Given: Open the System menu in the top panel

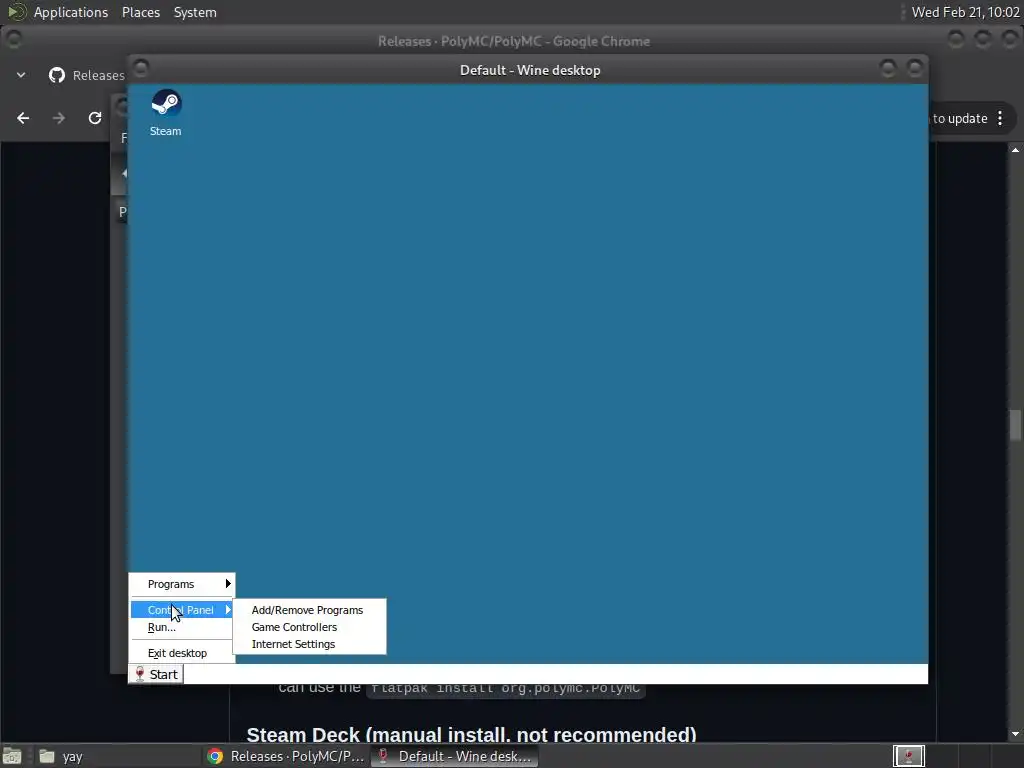Looking at the screenshot, I should pos(195,12).
